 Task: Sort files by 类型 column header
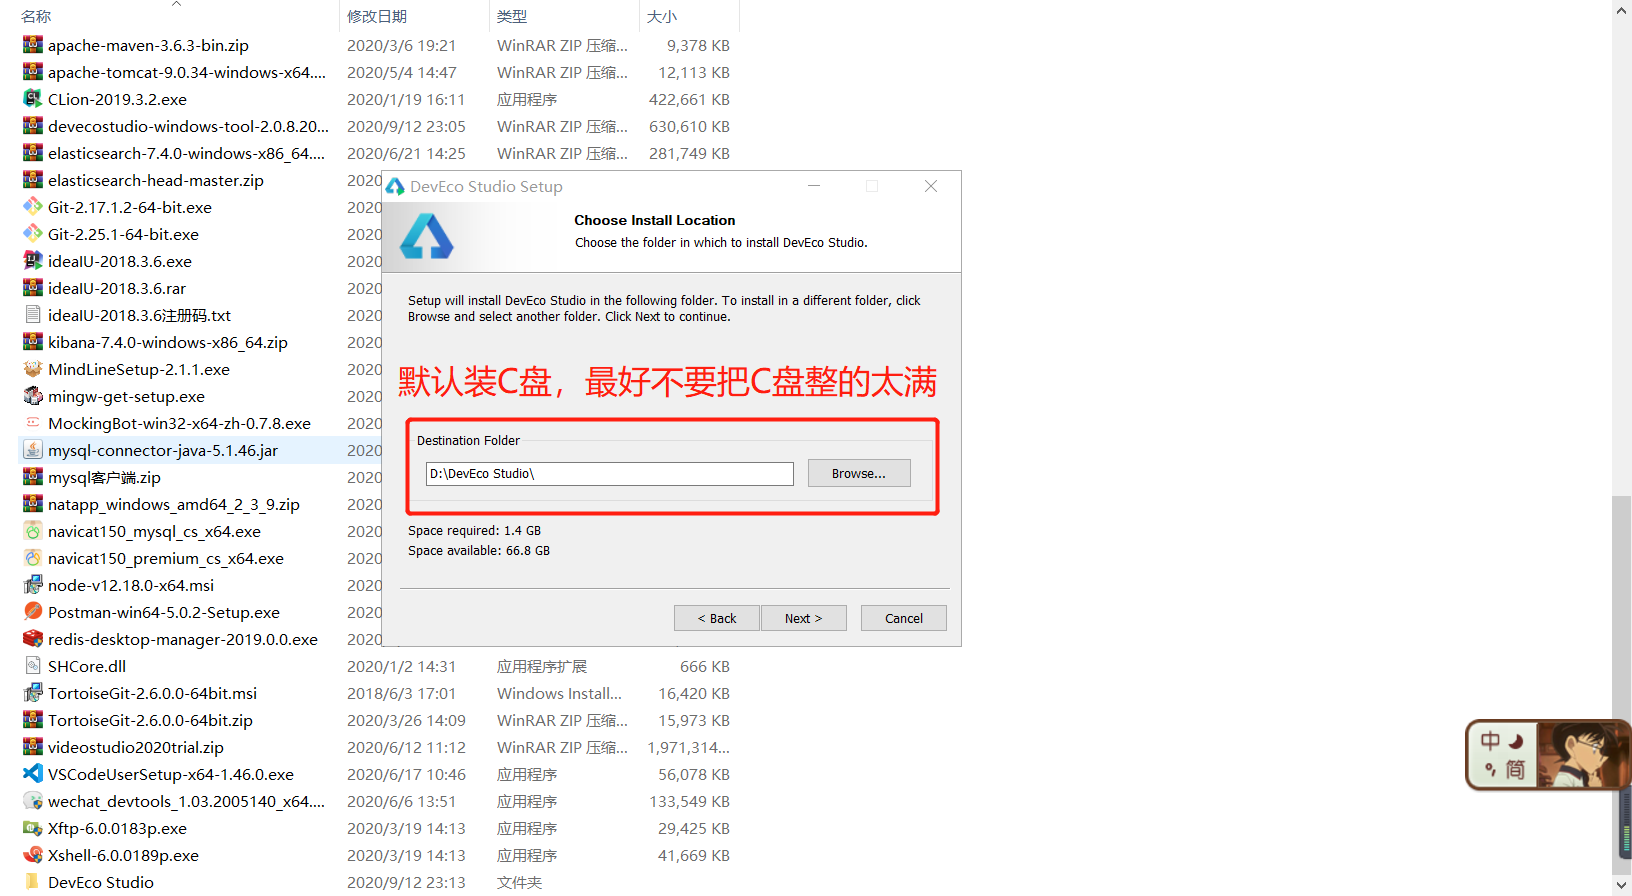[512, 16]
